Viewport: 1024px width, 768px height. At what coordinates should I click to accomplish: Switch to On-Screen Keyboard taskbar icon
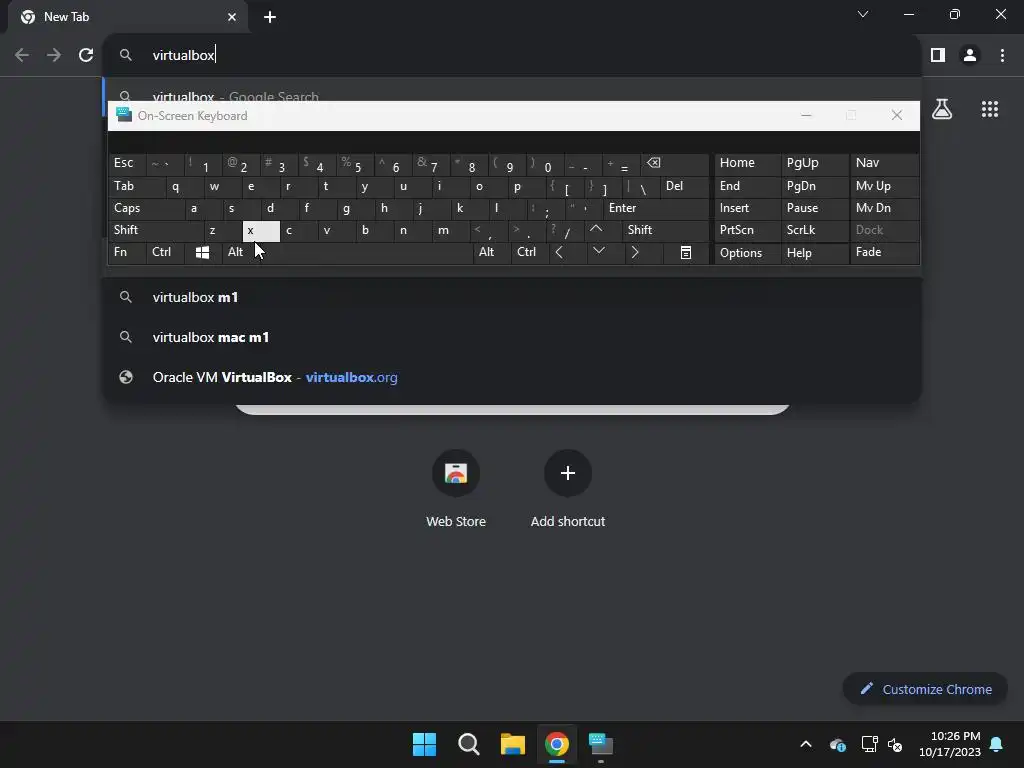(601, 744)
